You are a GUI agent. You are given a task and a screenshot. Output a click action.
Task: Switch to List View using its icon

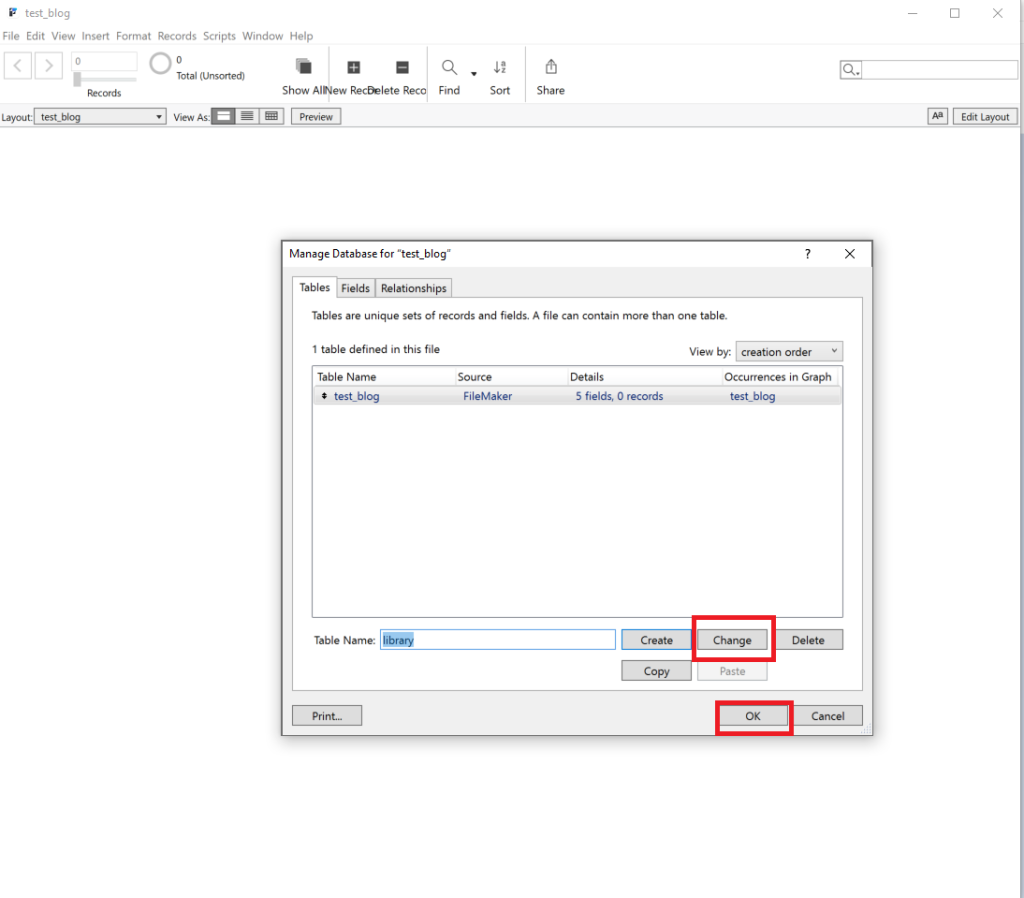[247, 116]
